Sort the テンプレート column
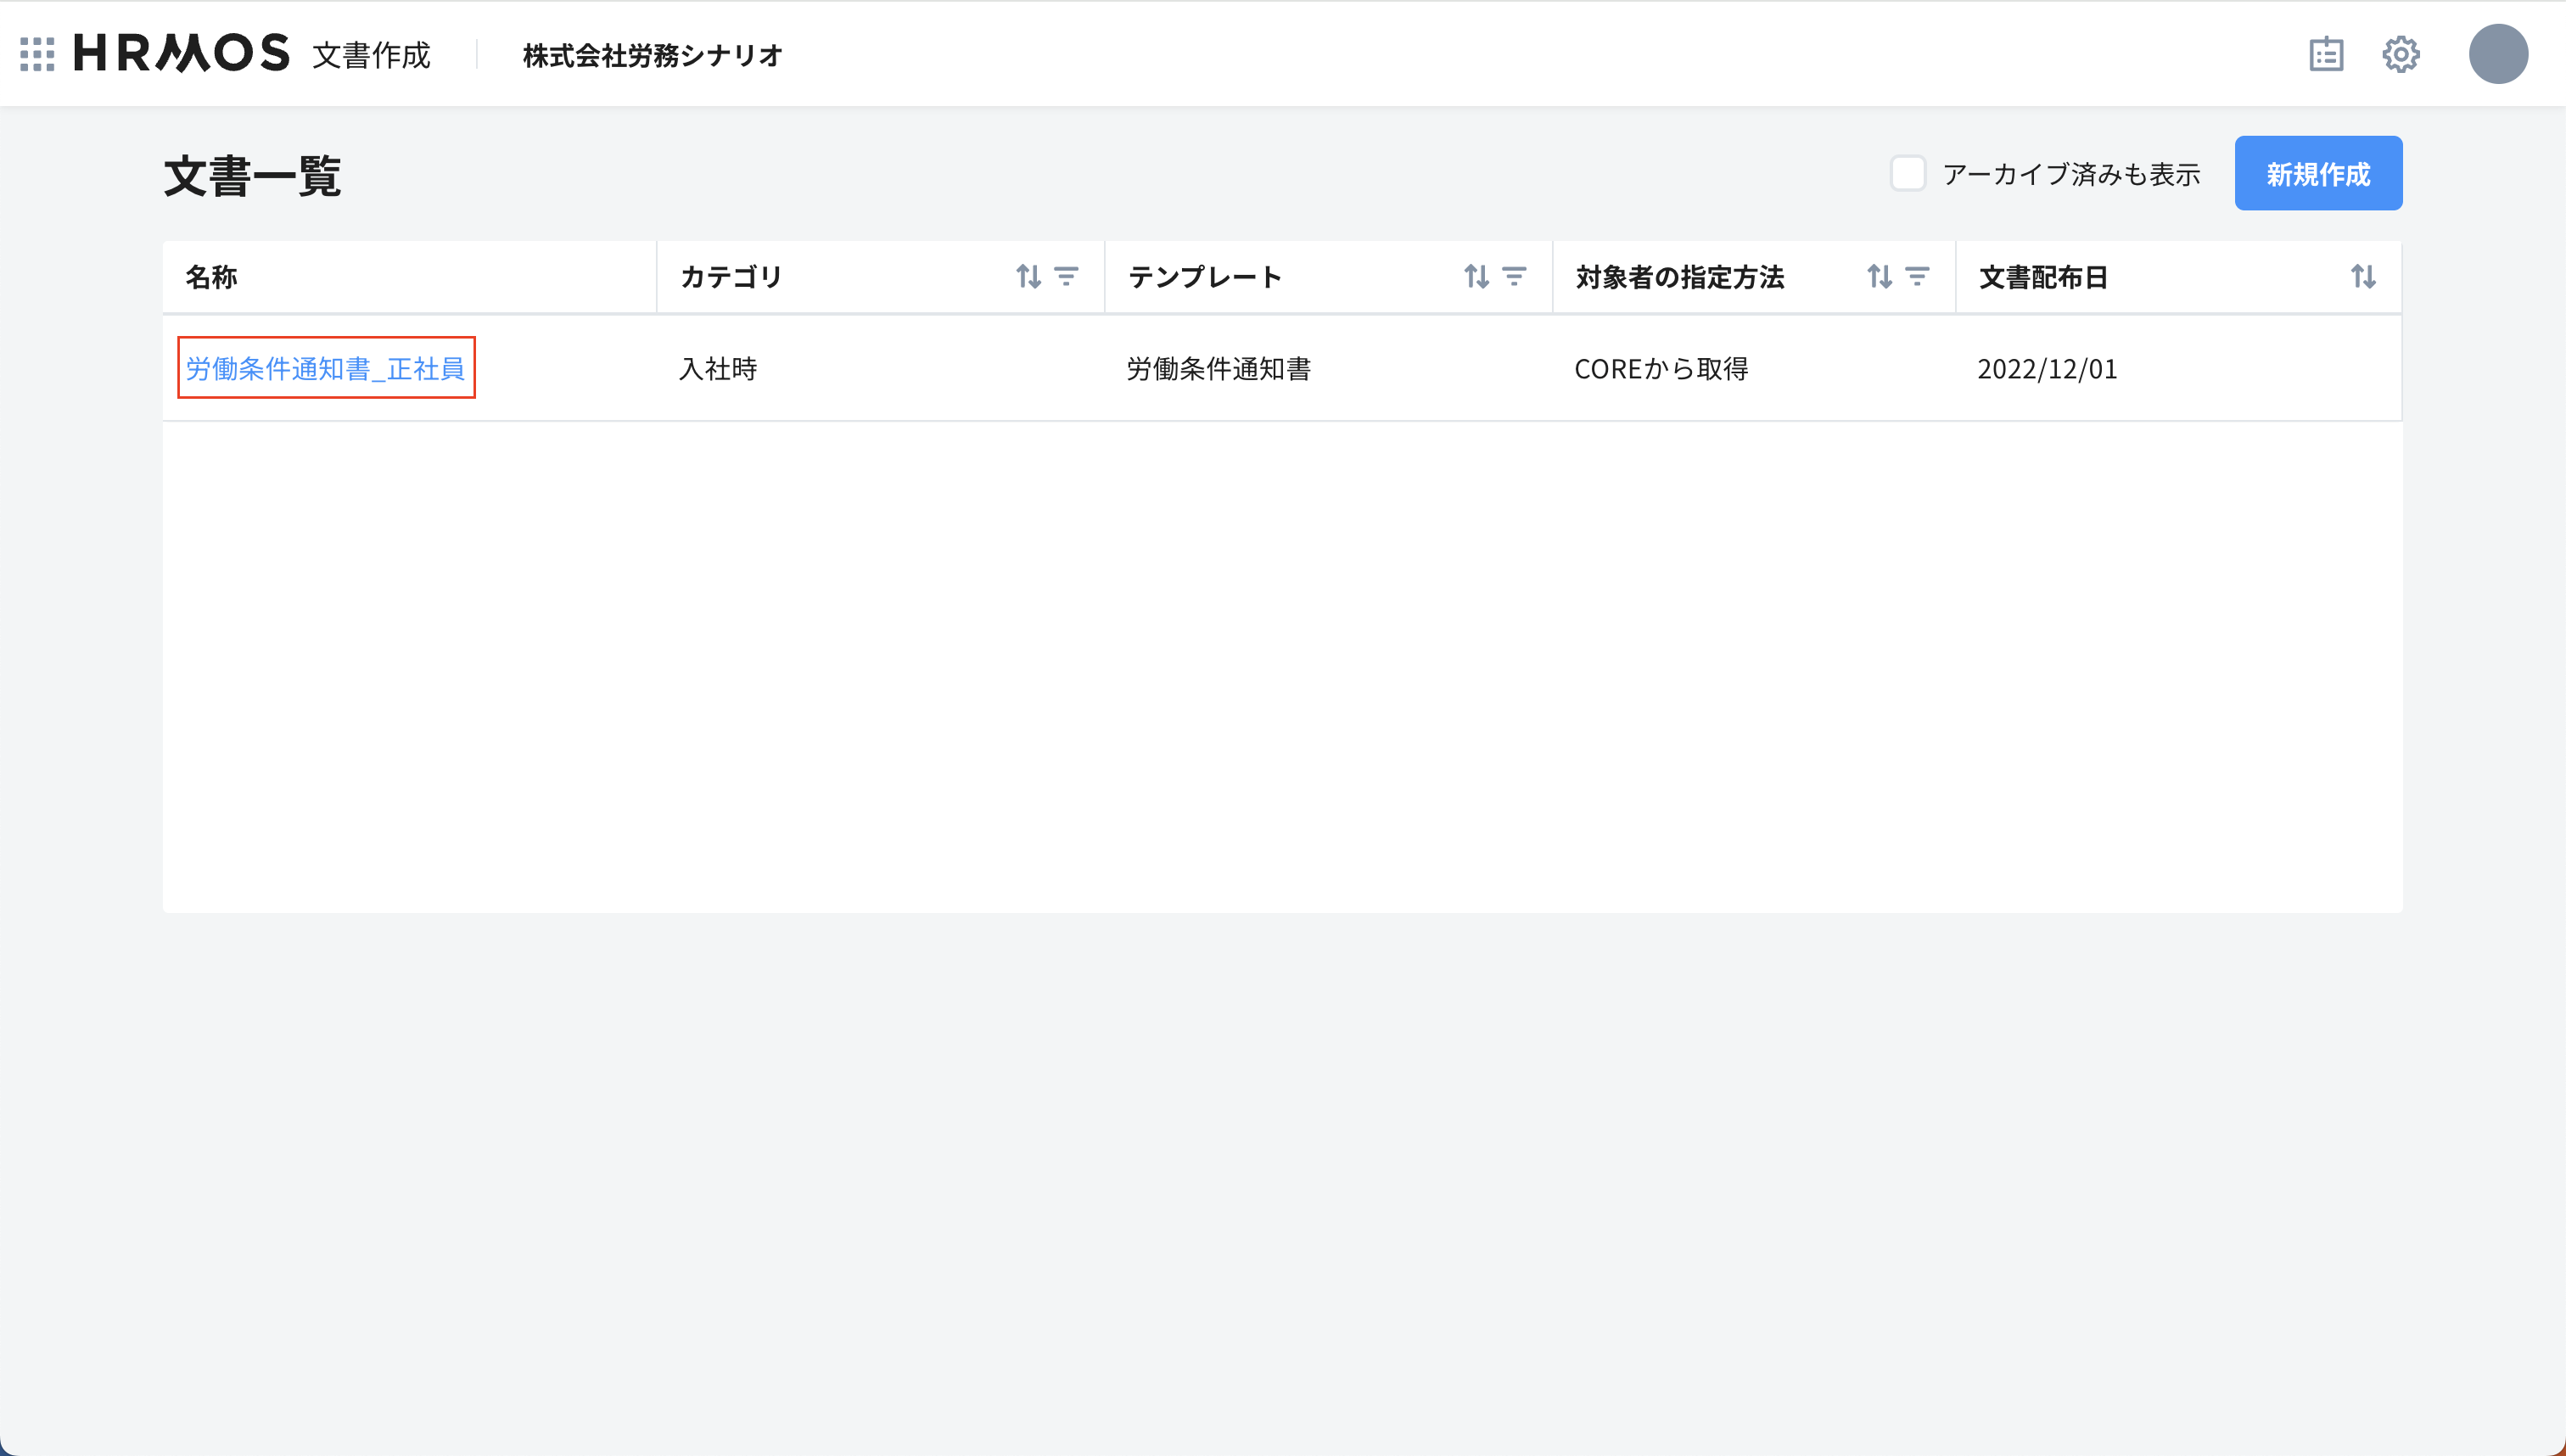Image resolution: width=2566 pixels, height=1456 pixels. pos(1479,277)
